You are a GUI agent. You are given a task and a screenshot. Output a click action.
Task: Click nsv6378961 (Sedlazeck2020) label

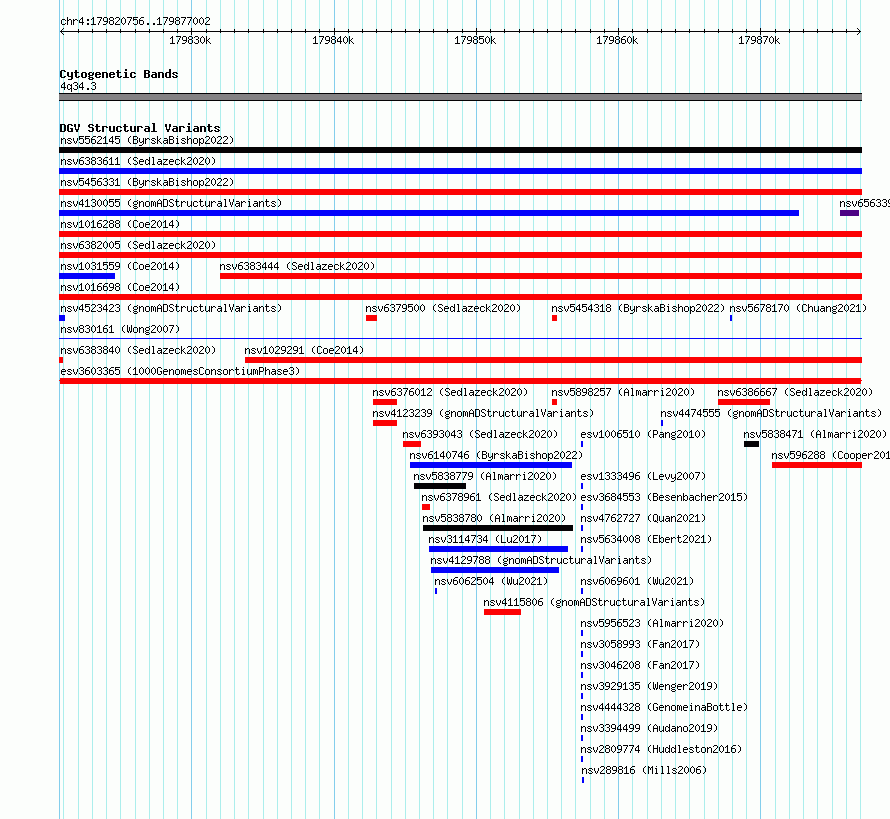click(499, 497)
